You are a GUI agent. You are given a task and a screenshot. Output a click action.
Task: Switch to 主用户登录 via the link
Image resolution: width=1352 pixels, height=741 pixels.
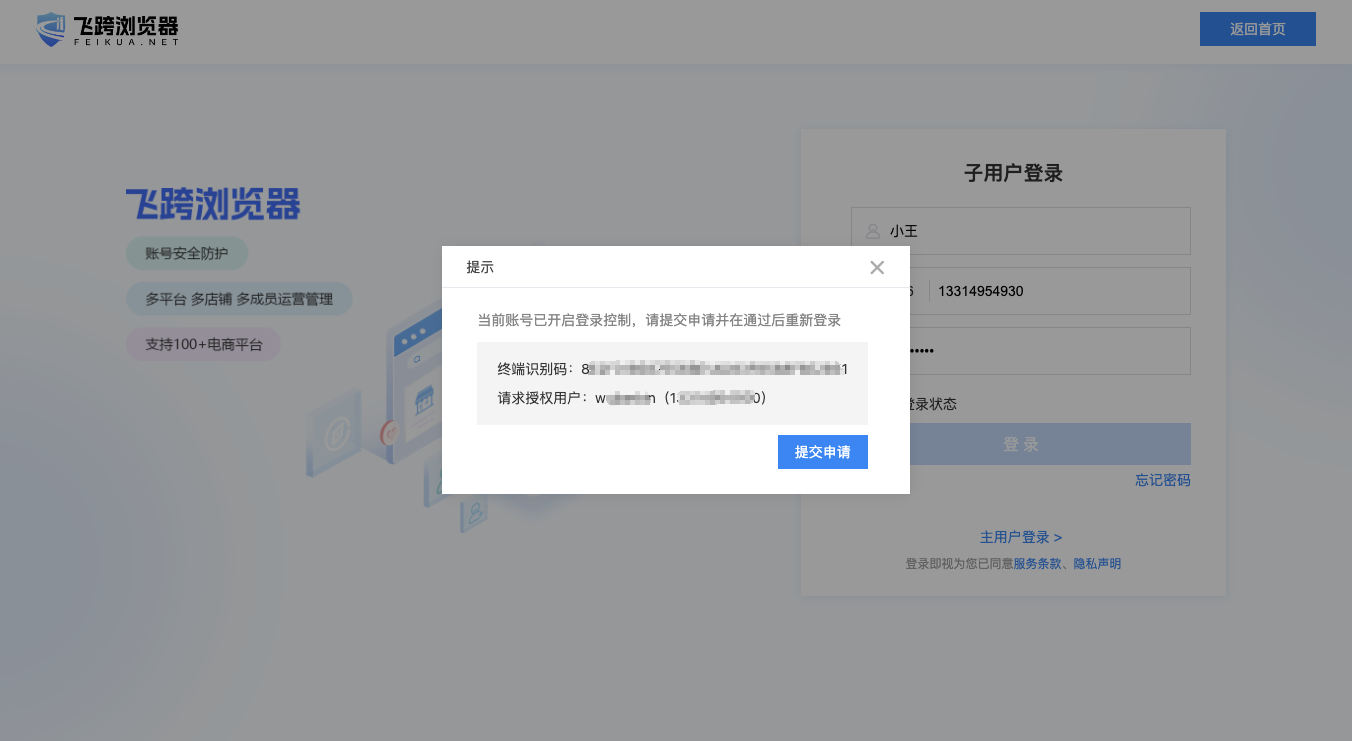click(1021, 537)
